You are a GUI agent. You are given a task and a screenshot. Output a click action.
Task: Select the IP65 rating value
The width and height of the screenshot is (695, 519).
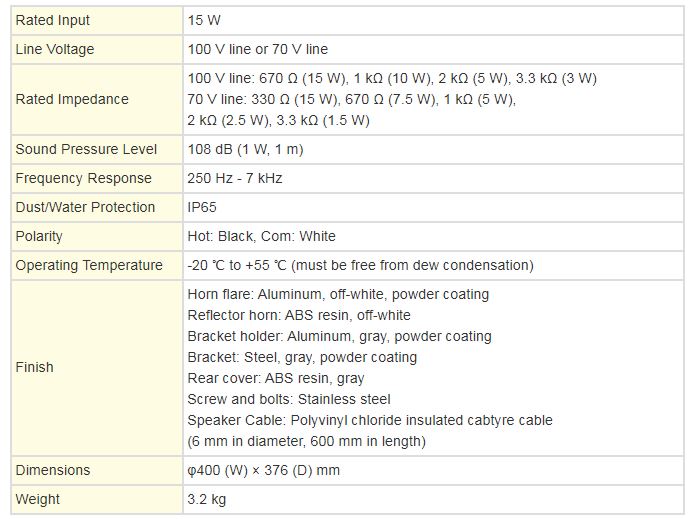(203, 207)
